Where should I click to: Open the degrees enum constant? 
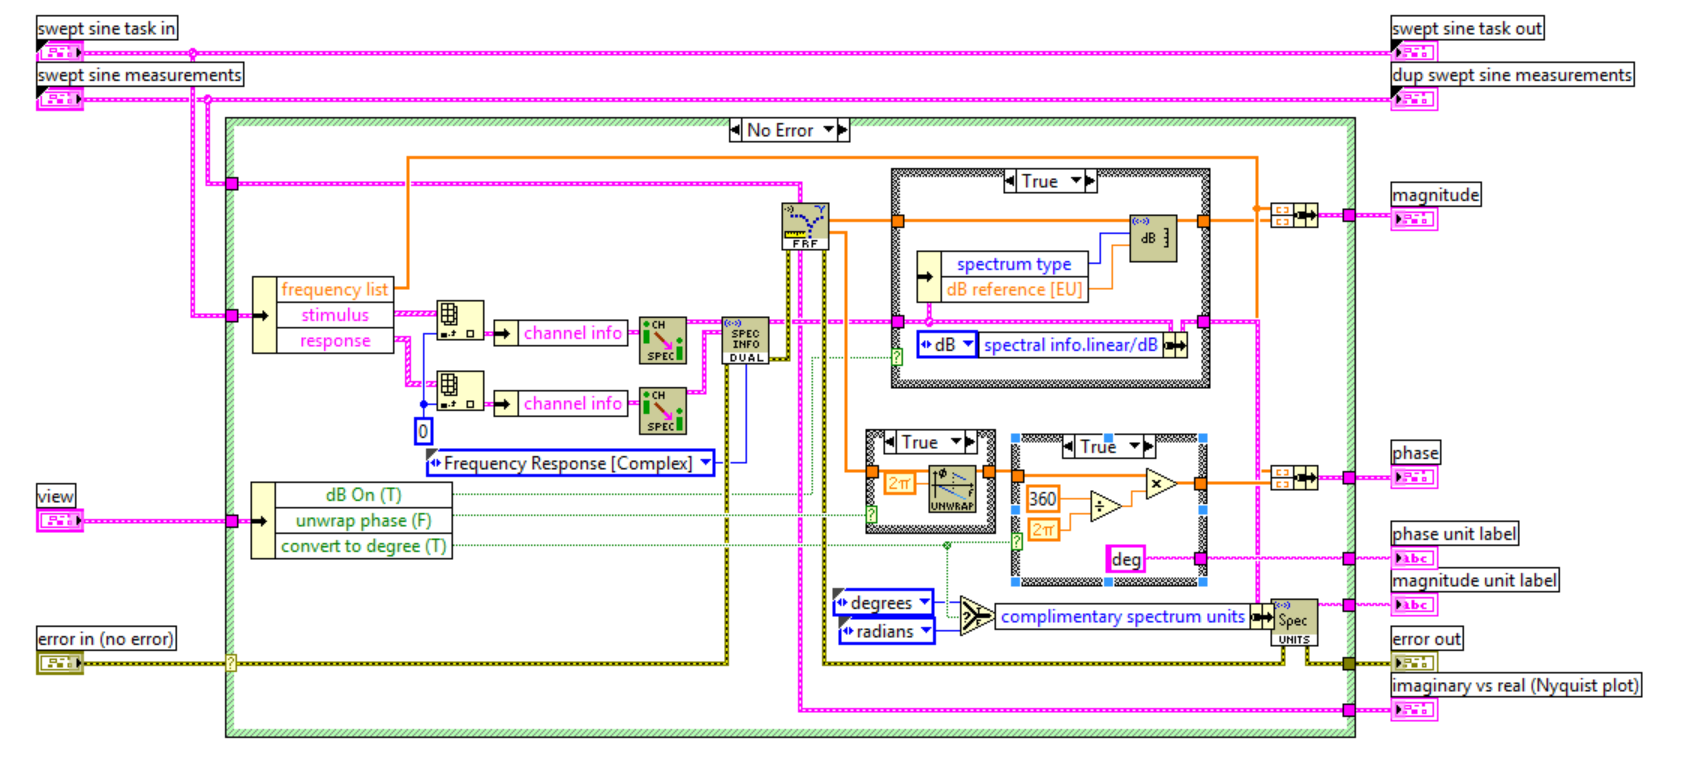click(883, 603)
